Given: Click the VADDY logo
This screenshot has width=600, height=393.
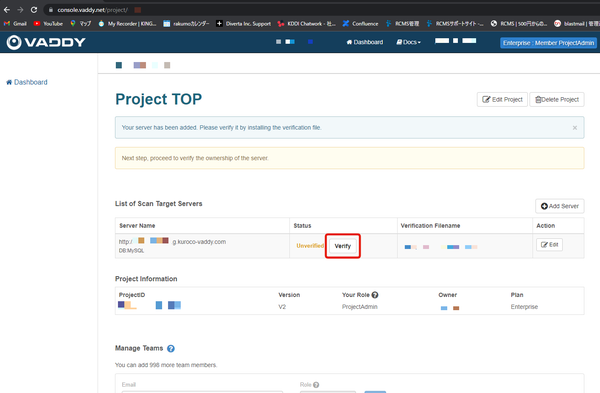Looking at the screenshot, I should (46, 42).
